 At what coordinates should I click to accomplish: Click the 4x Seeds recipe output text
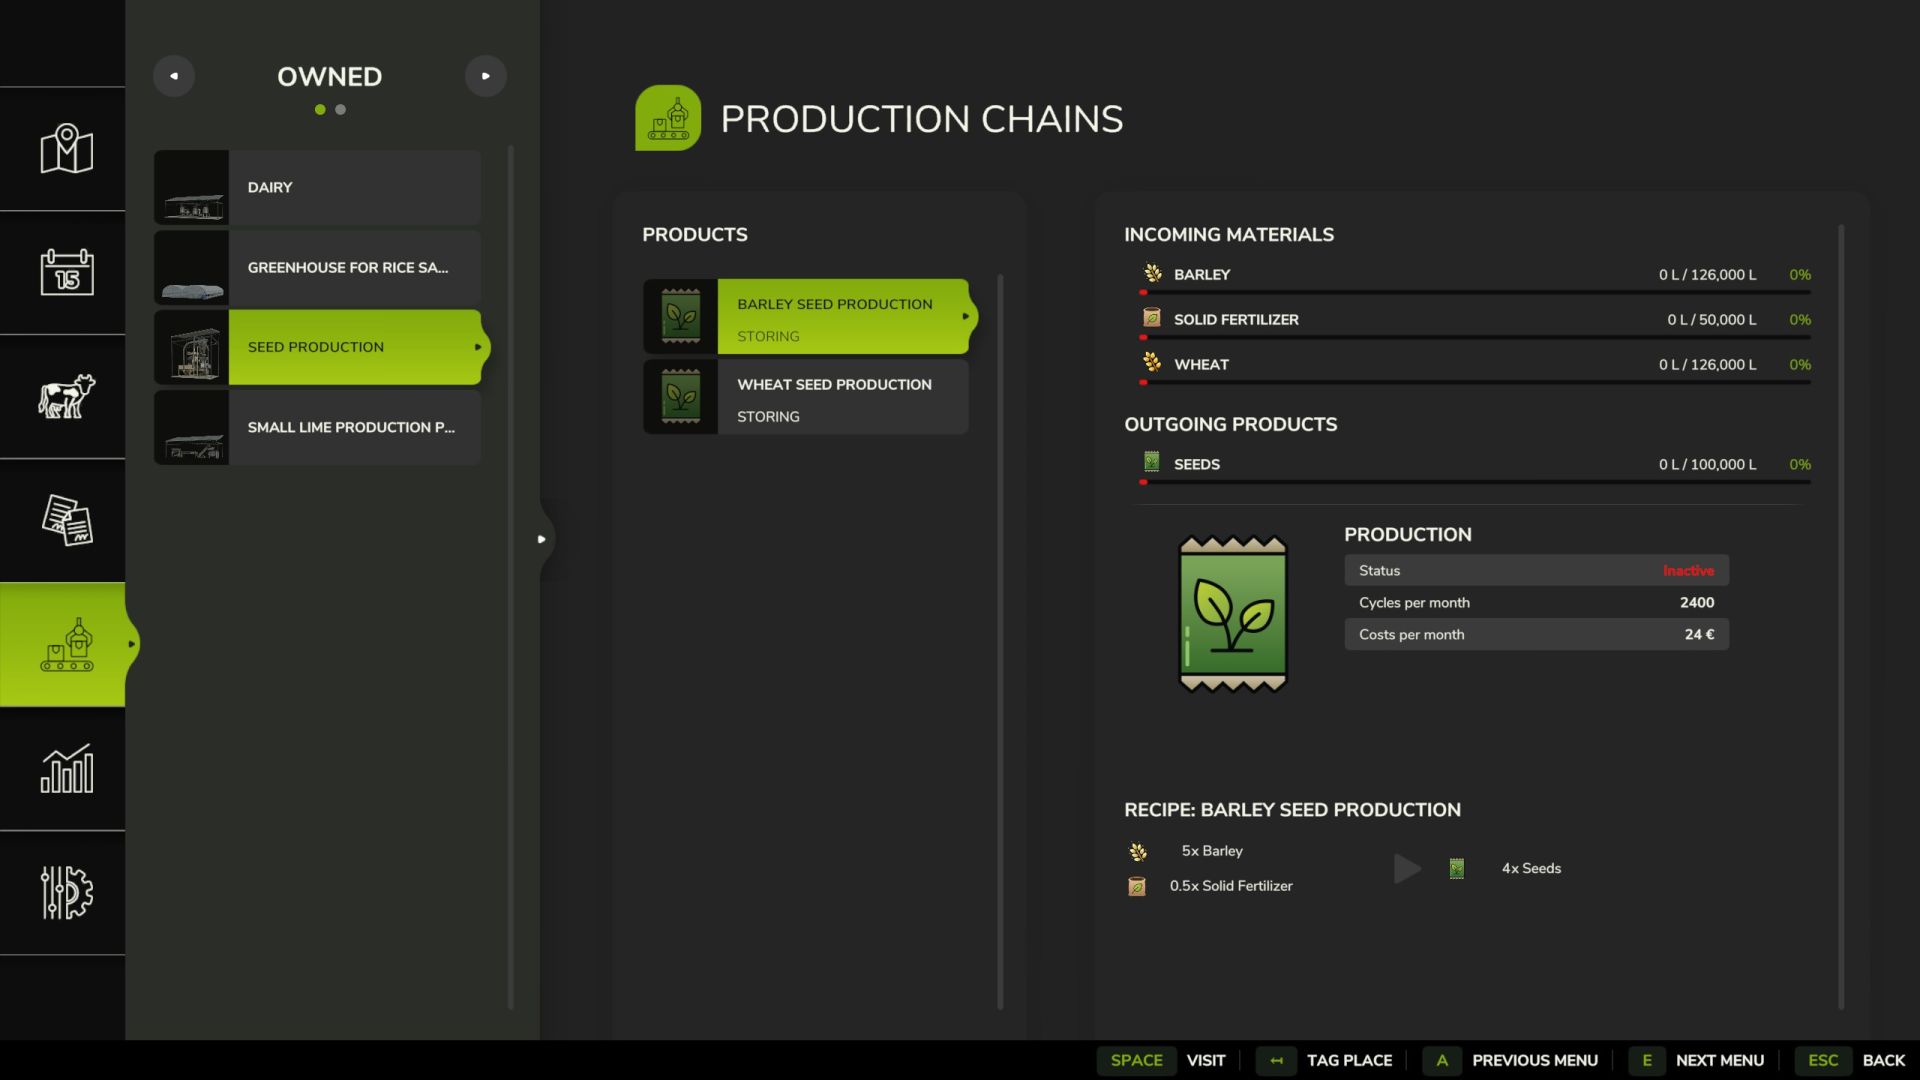point(1531,868)
